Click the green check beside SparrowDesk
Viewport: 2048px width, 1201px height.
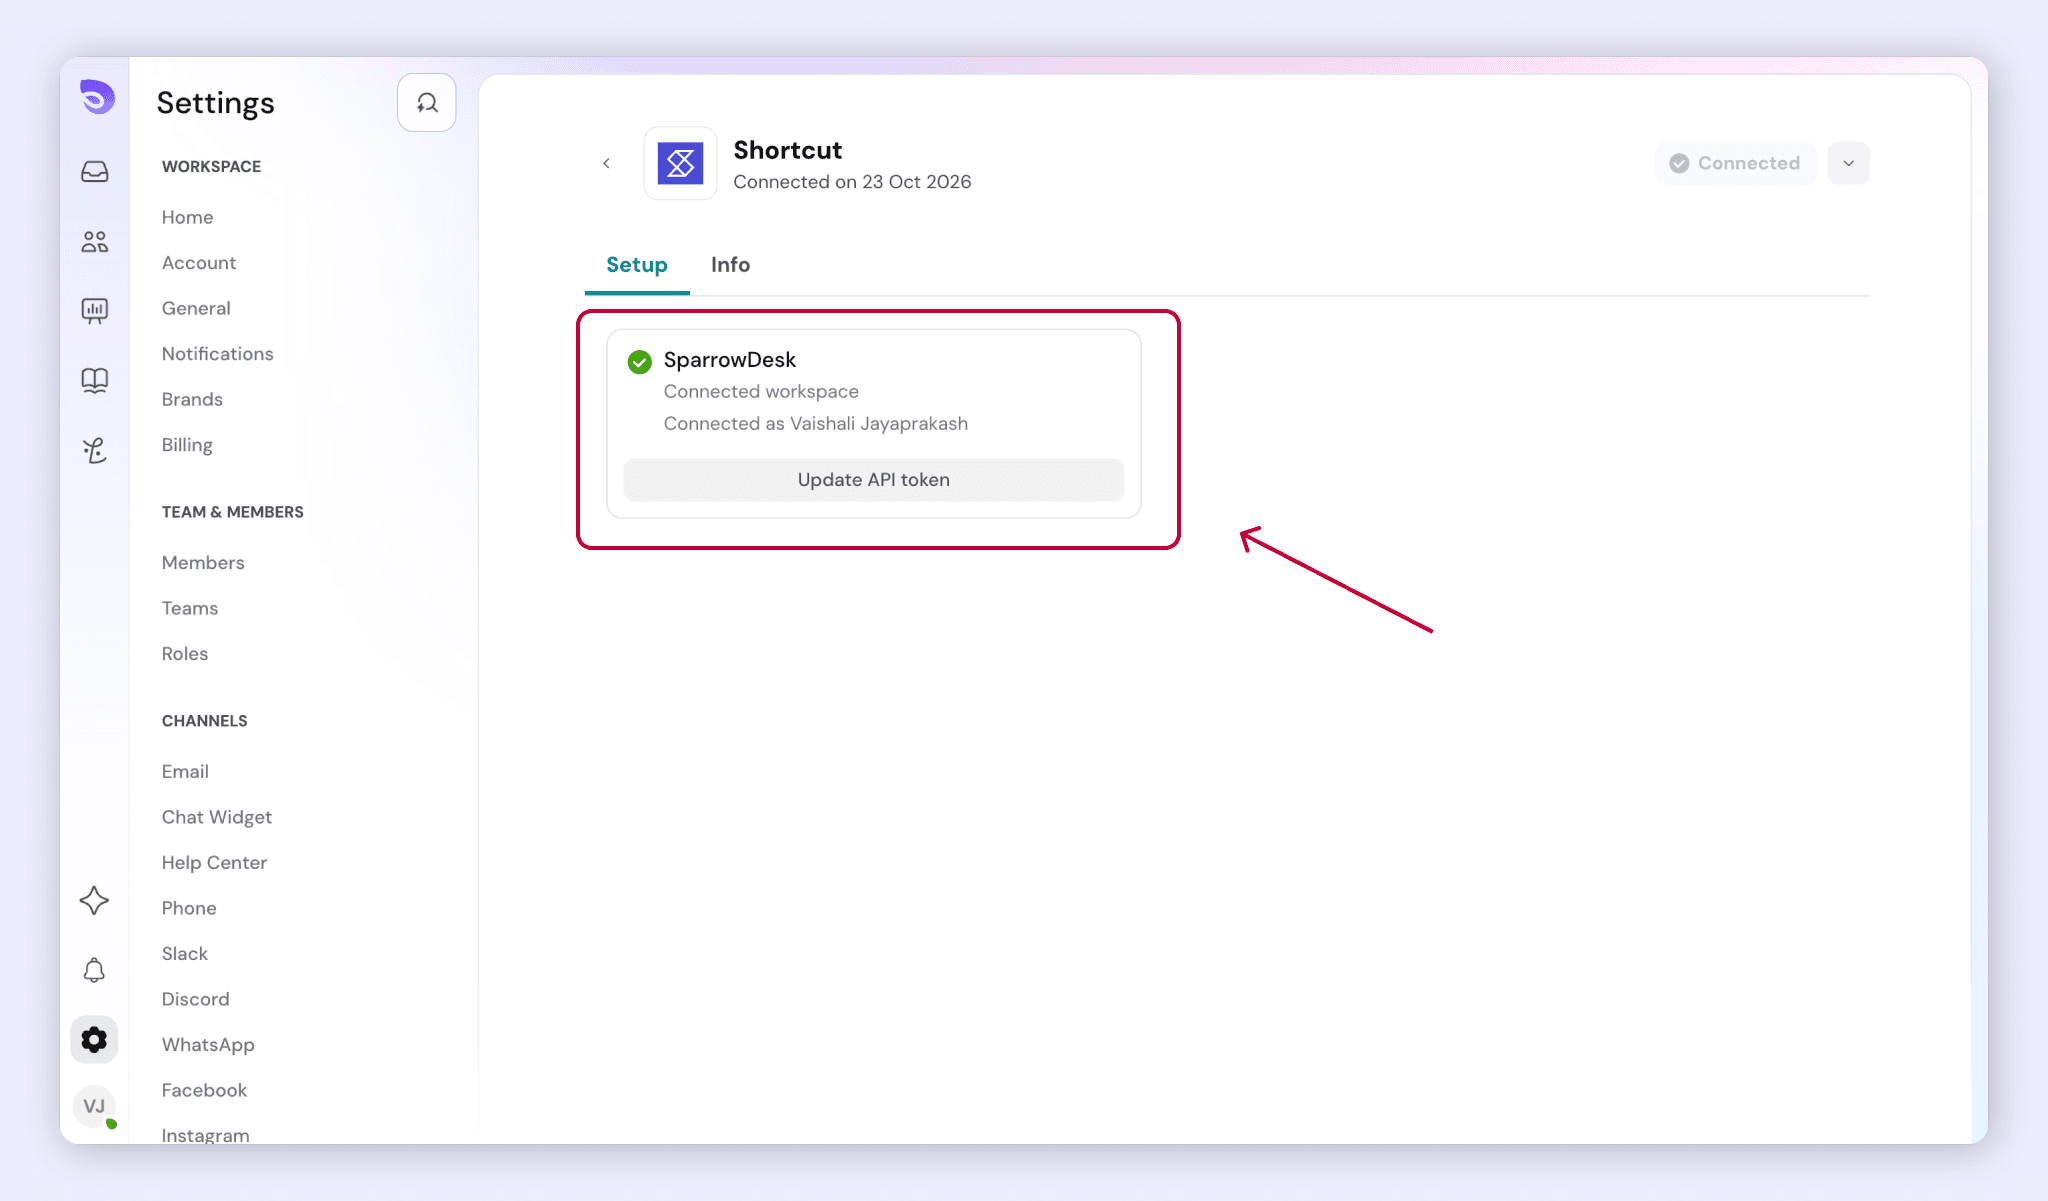point(640,361)
